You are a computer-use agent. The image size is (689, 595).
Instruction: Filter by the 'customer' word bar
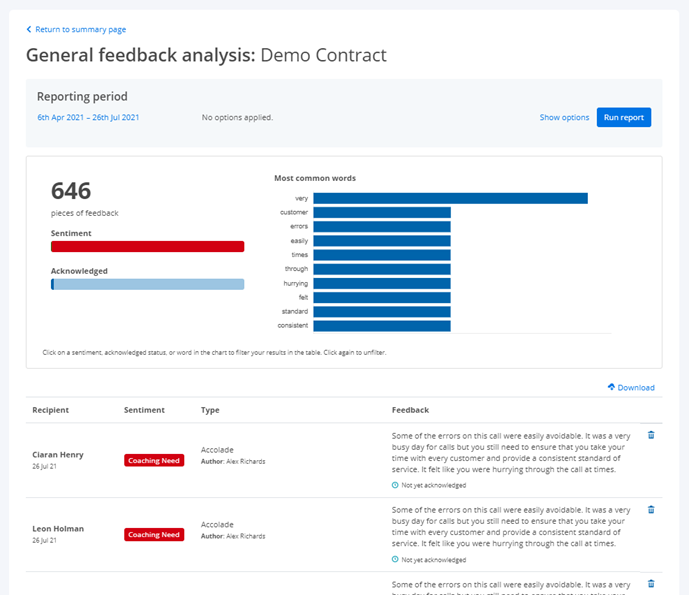coord(382,212)
